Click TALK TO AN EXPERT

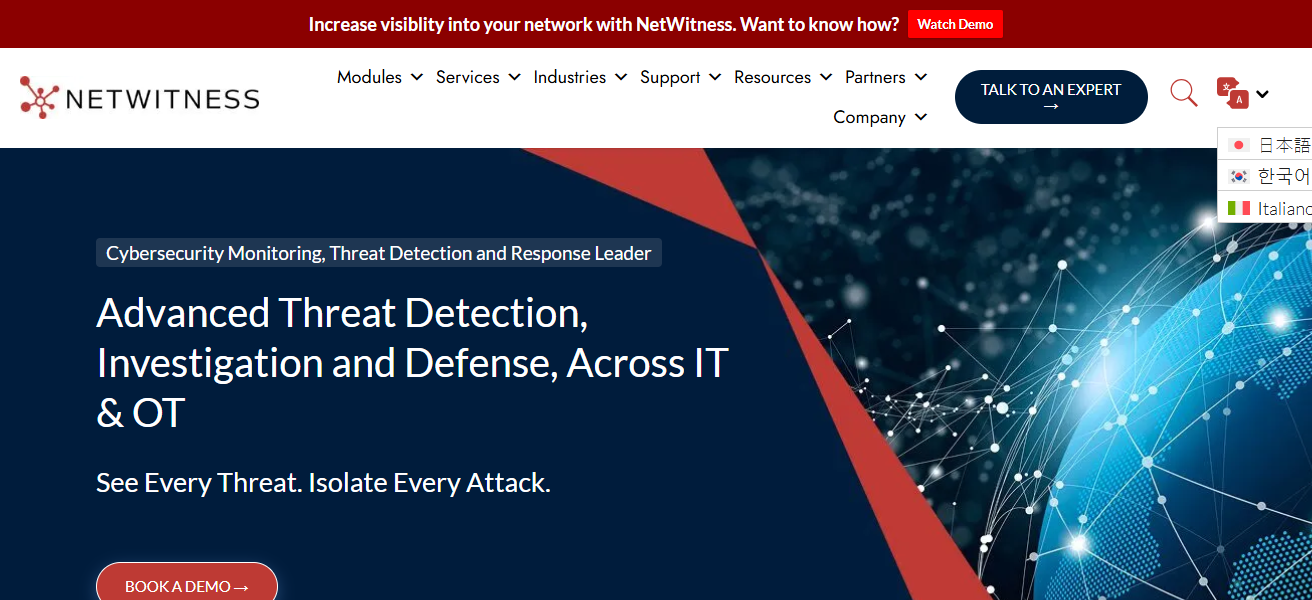tap(1051, 96)
